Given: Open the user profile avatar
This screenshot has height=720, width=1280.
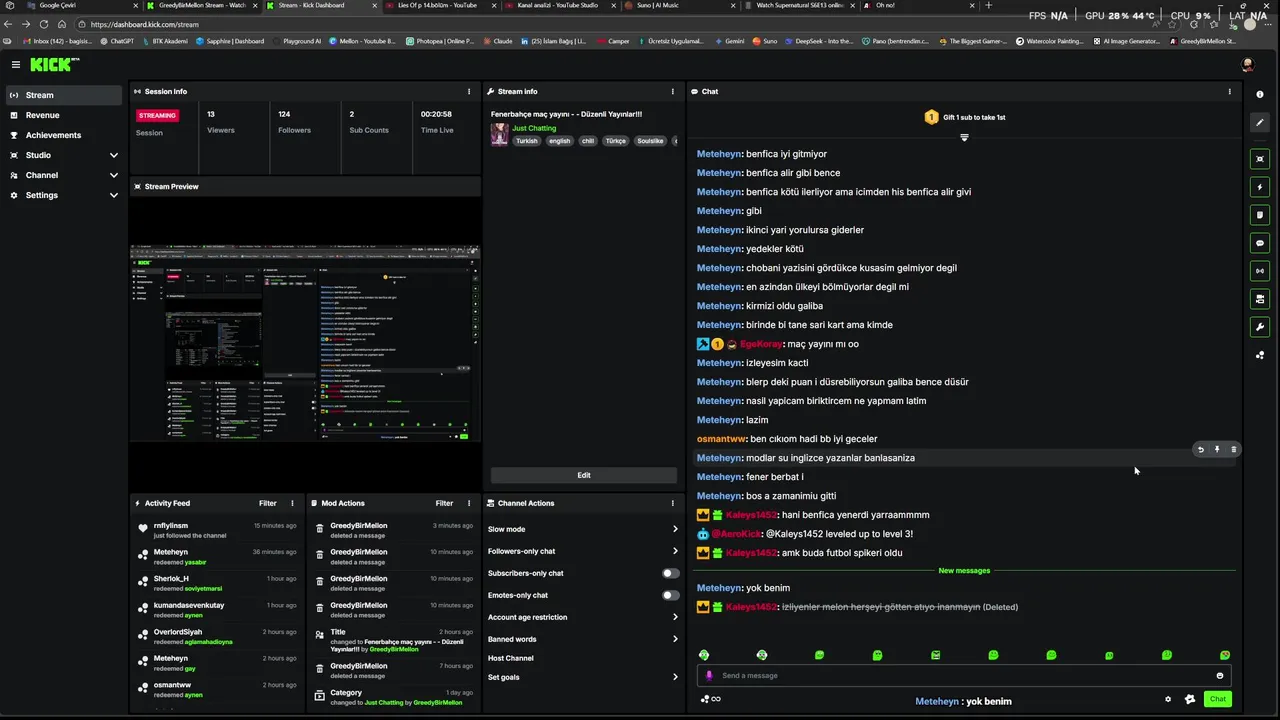Looking at the screenshot, I should (x=1247, y=64).
